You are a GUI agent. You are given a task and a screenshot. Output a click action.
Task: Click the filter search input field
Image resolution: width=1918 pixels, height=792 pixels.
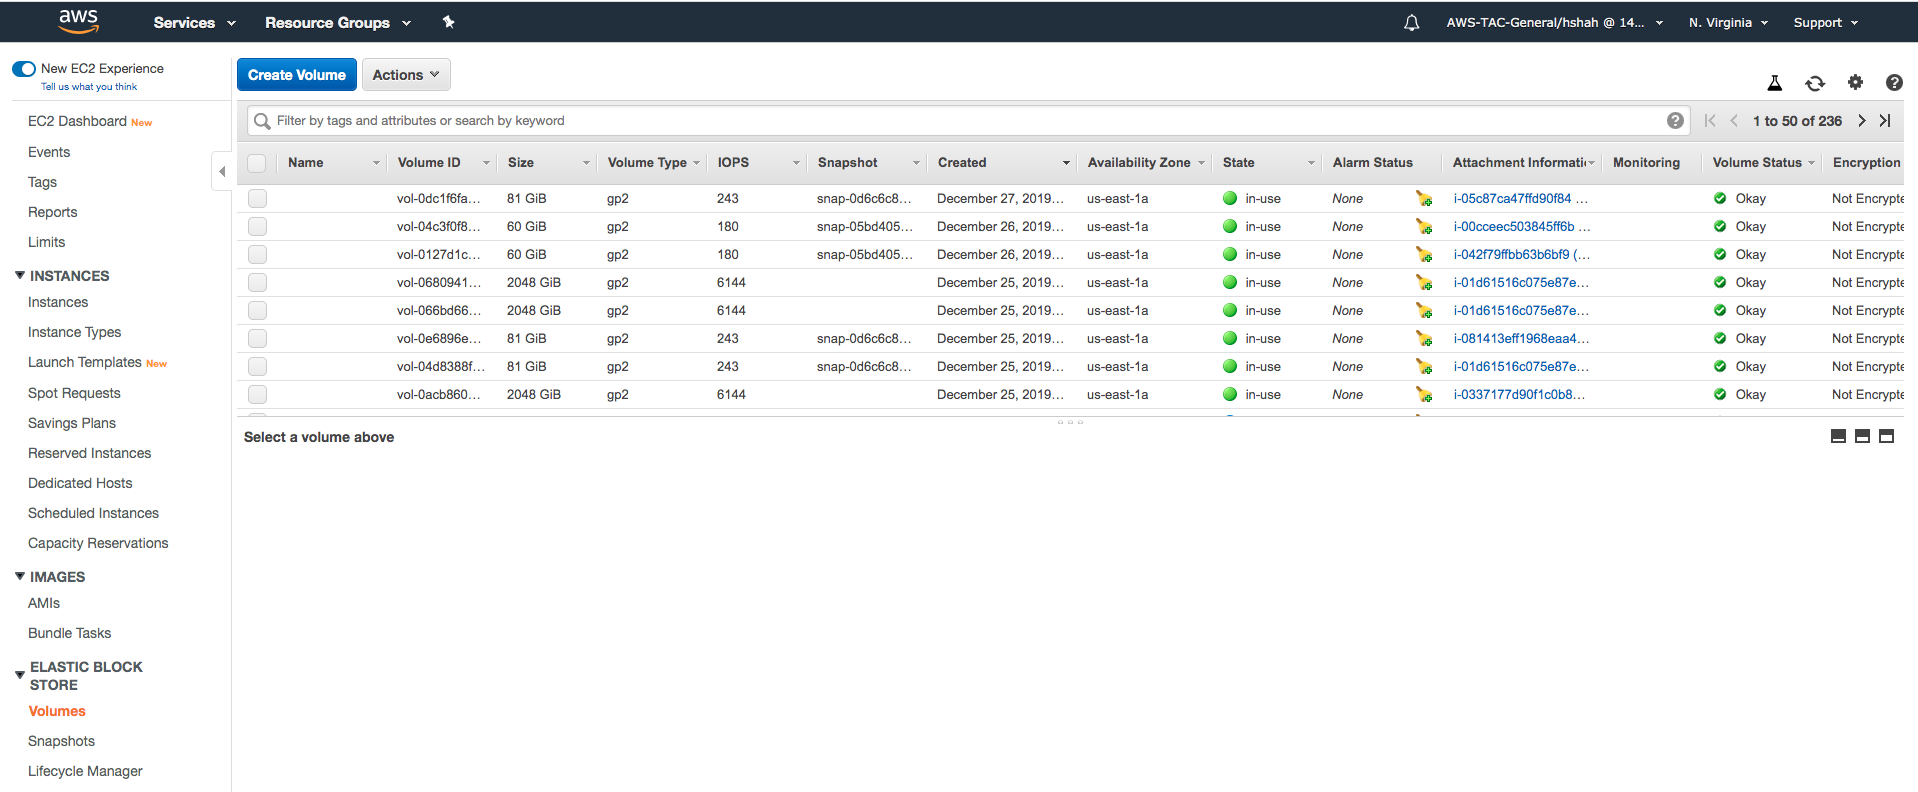960,121
